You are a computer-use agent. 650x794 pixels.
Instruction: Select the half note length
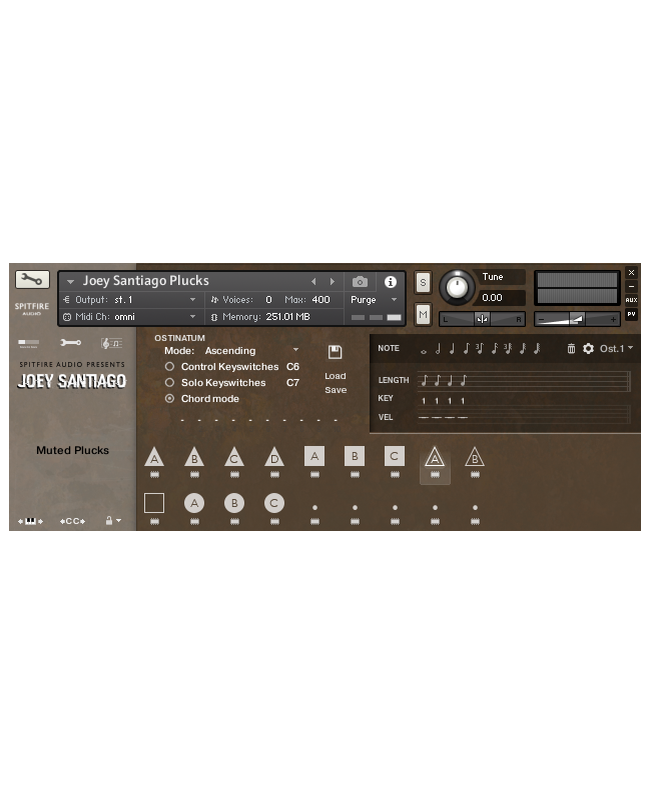pos(438,348)
